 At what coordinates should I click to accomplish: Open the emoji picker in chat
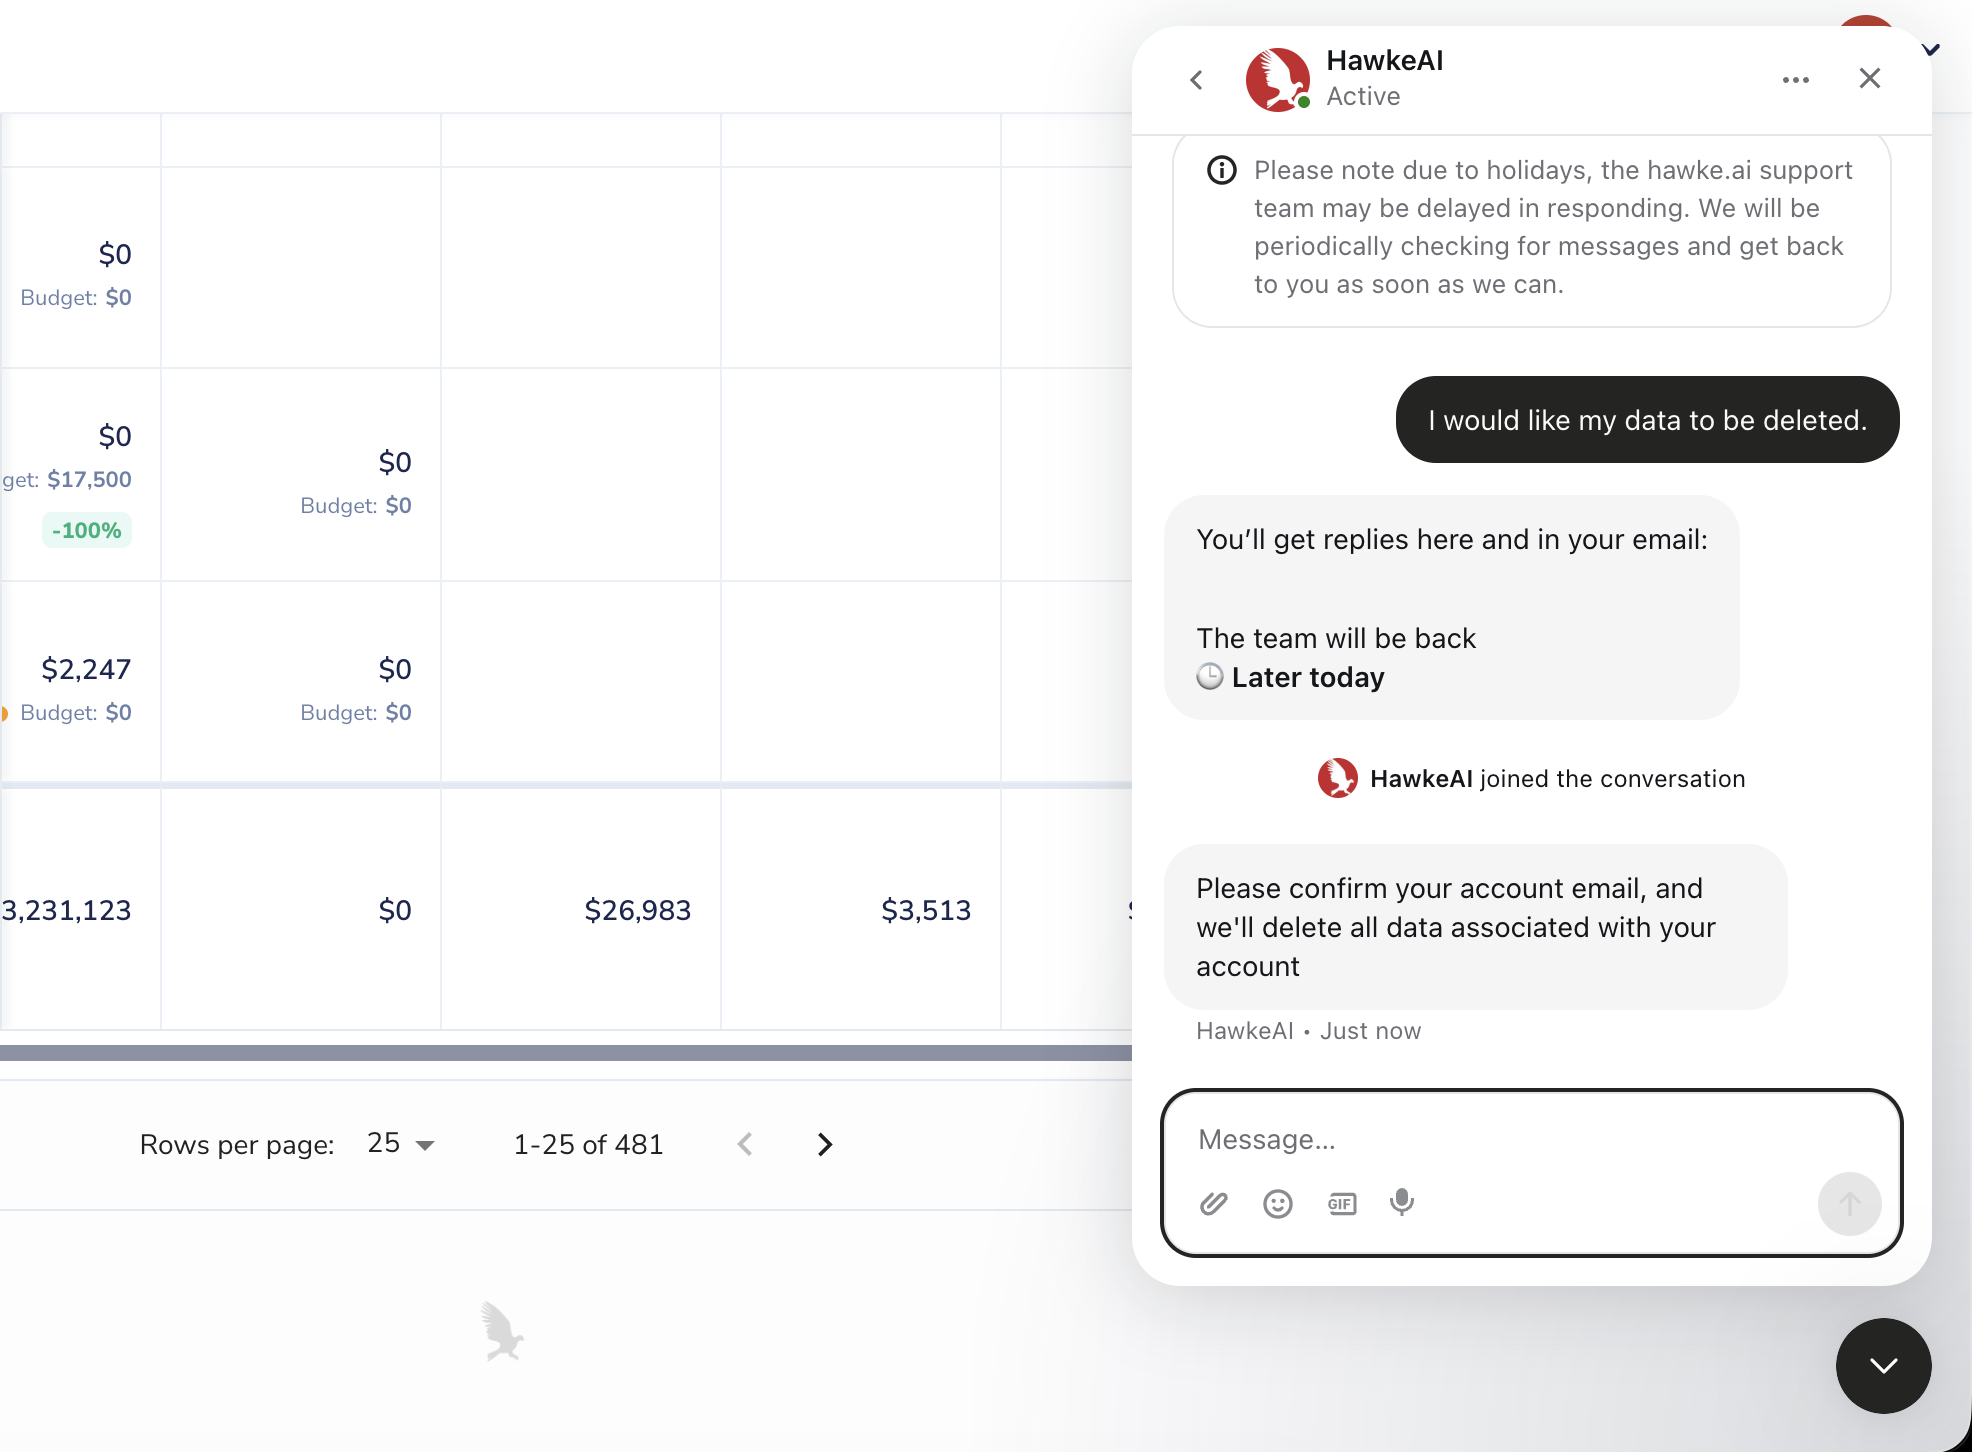[1277, 1203]
